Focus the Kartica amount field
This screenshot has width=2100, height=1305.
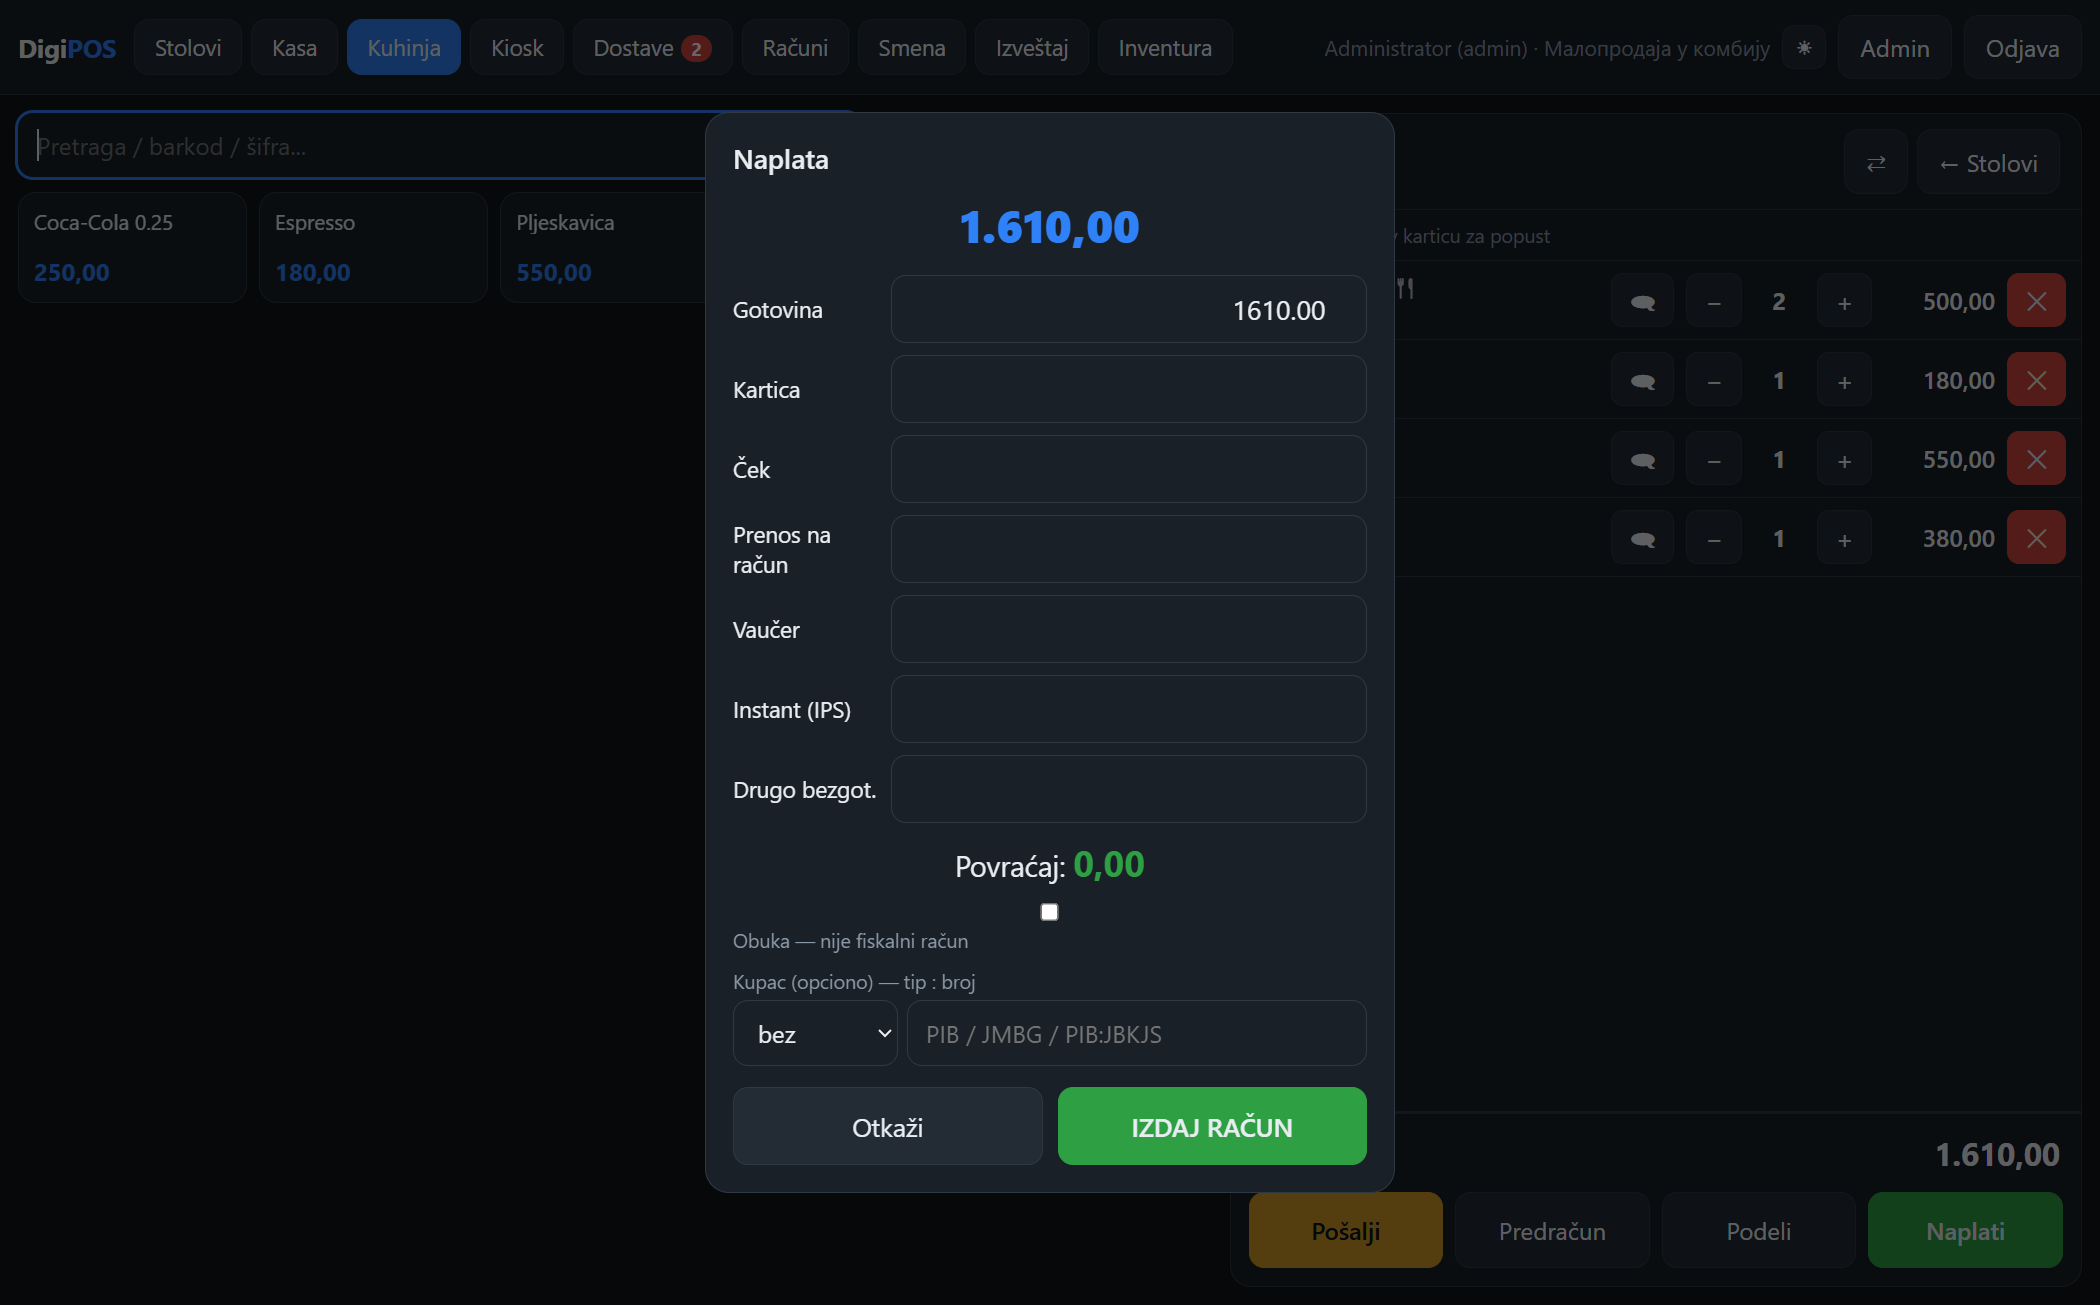tap(1128, 389)
